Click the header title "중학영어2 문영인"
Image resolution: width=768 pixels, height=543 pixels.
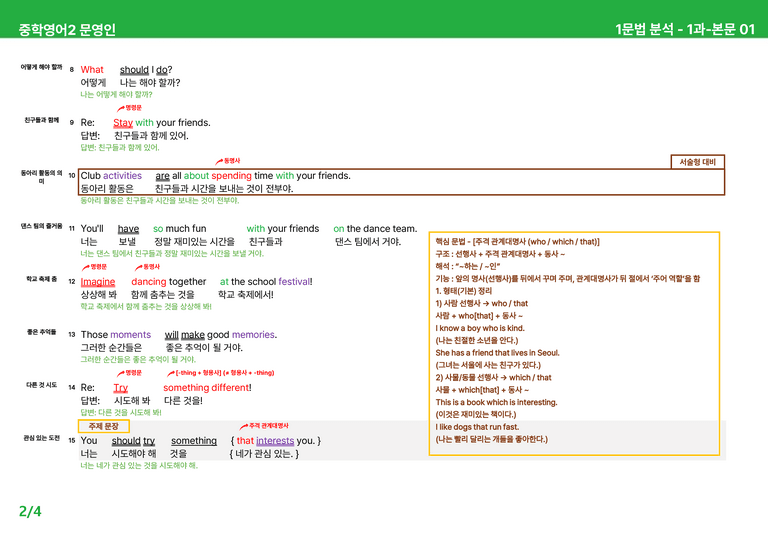click(x=67, y=30)
